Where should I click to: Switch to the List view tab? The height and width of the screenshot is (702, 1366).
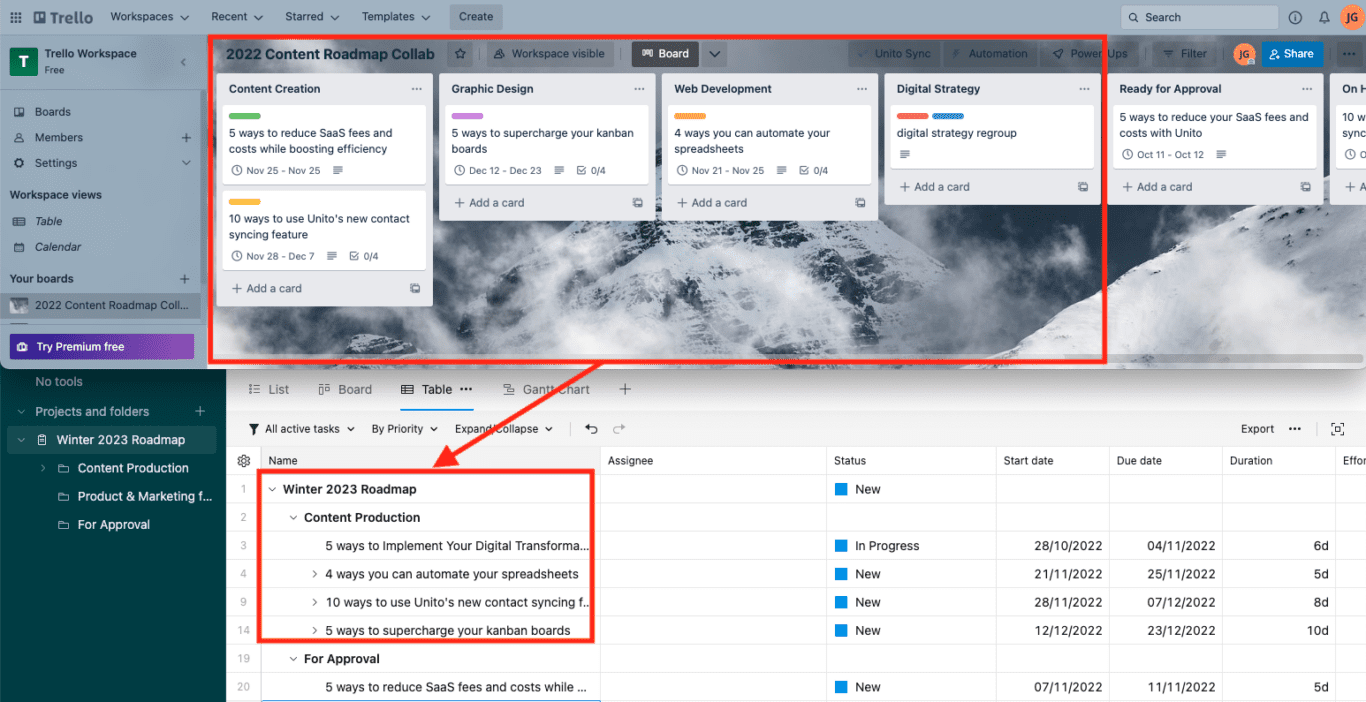tap(268, 390)
